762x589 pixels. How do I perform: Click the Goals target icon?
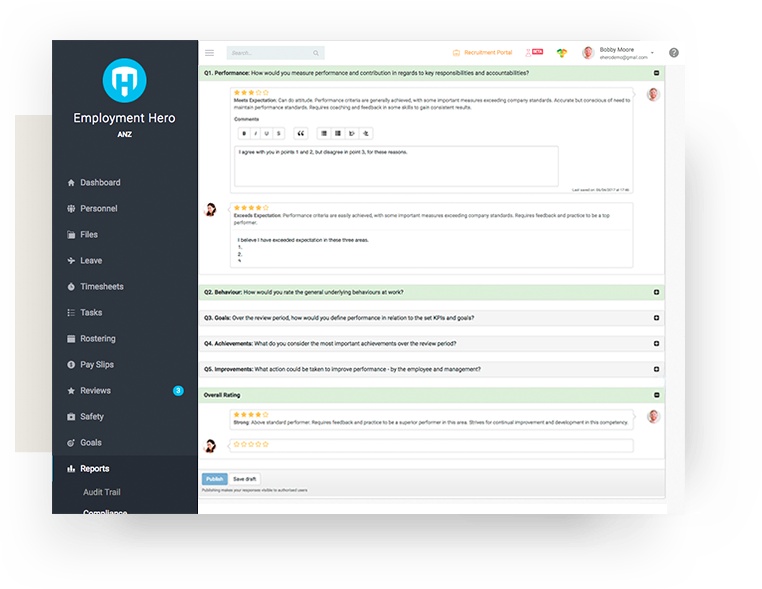coord(71,443)
